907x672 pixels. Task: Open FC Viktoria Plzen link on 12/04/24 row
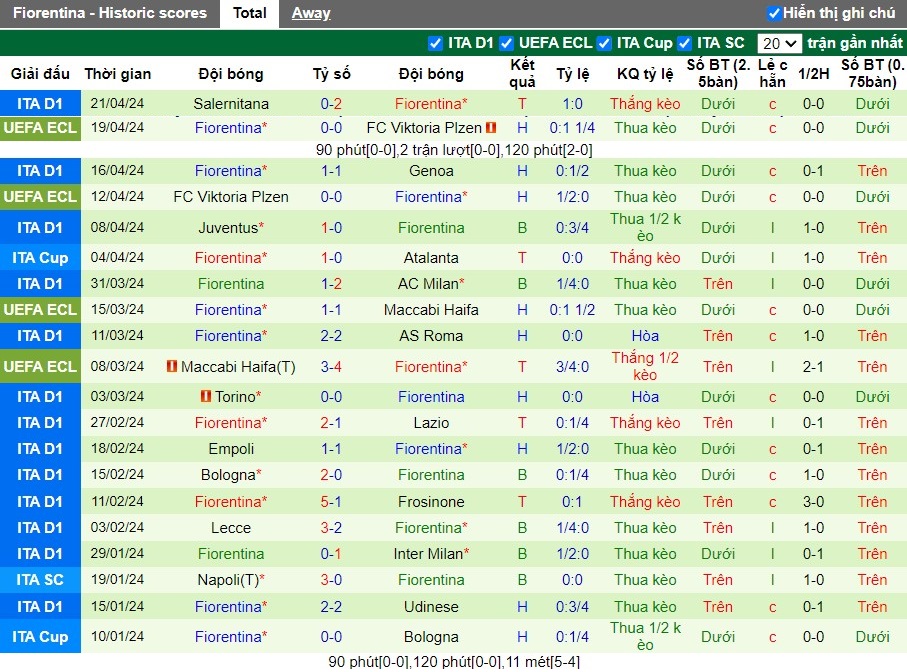(x=231, y=197)
